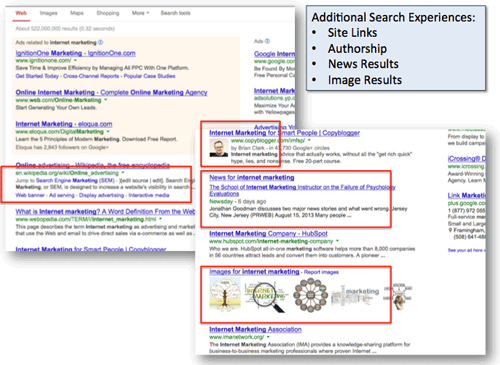Click 'Site Links' bullet text in callout
The width and height of the screenshot is (500, 365).
tap(352, 33)
